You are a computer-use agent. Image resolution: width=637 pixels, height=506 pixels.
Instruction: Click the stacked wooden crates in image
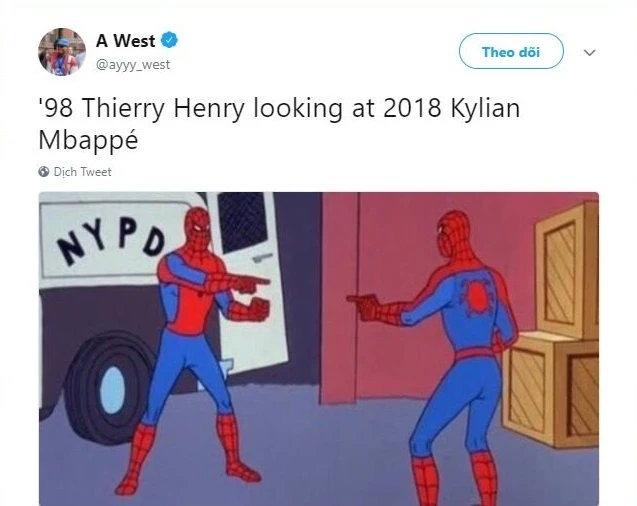(552, 325)
